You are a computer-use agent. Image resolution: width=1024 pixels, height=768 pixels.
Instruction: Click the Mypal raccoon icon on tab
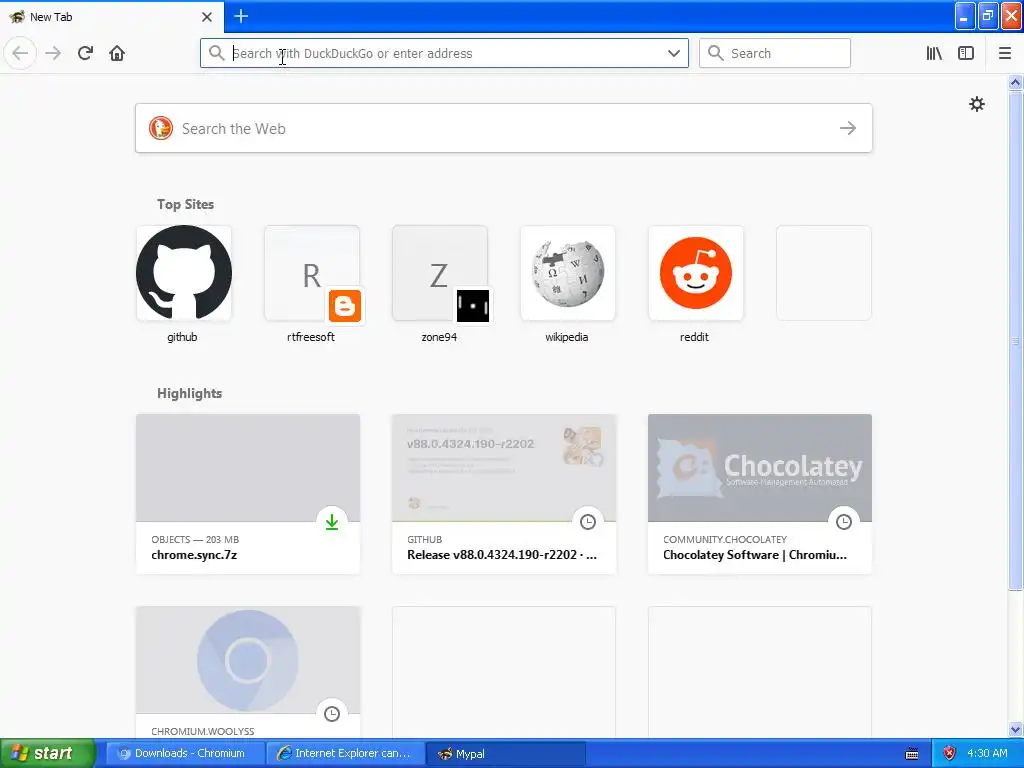(16, 16)
